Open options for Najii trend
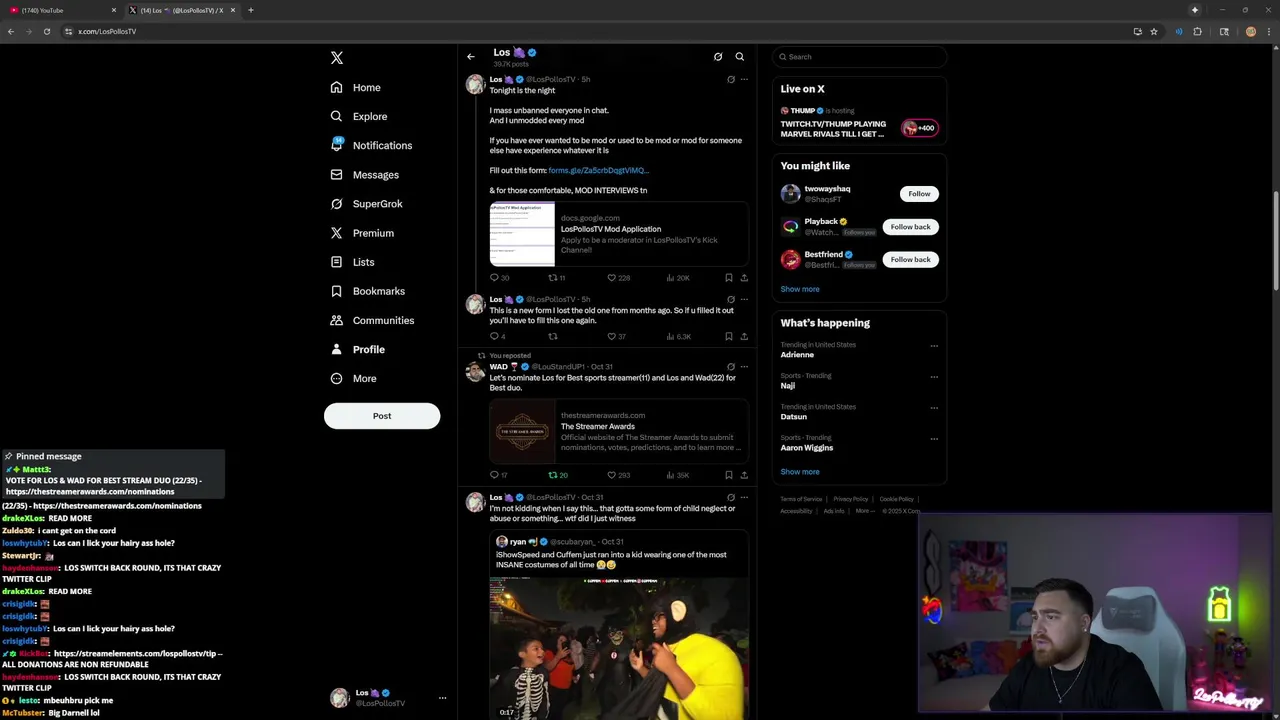1280x720 pixels. tap(934, 377)
